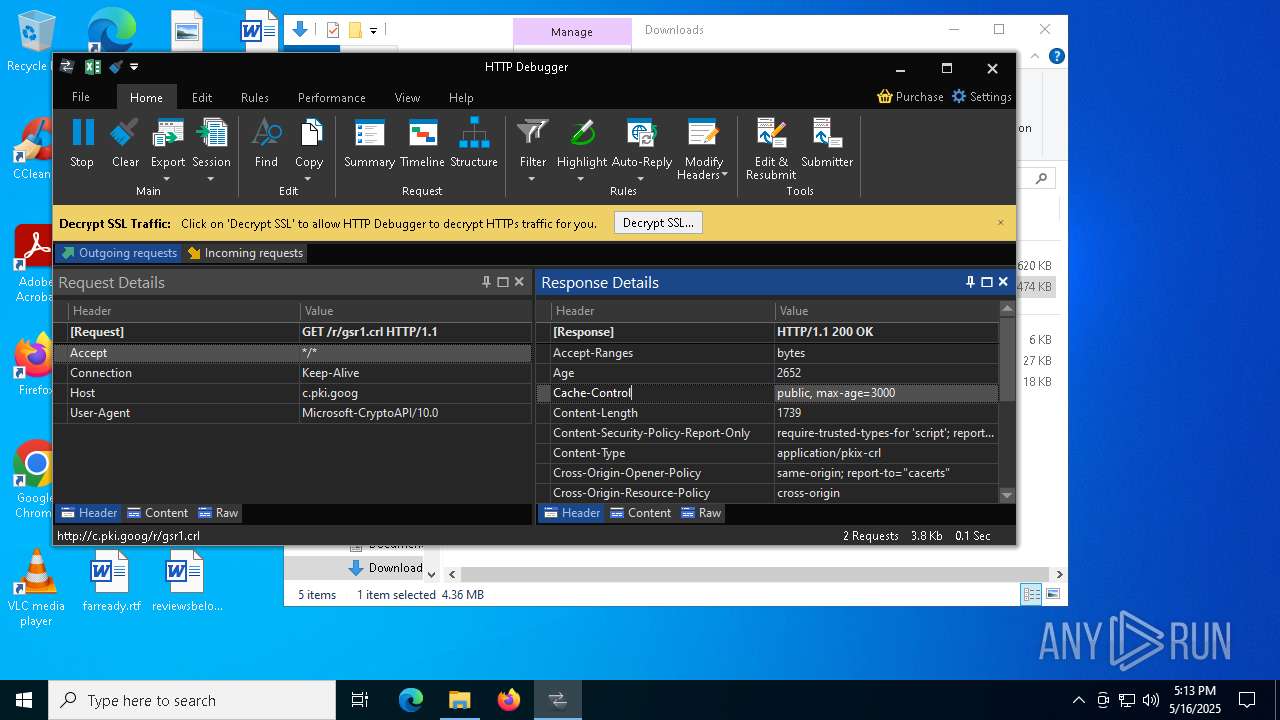Click the Cache-Control value cell
The height and width of the screenshot is (720, 1280).
[x=886, y=393]
